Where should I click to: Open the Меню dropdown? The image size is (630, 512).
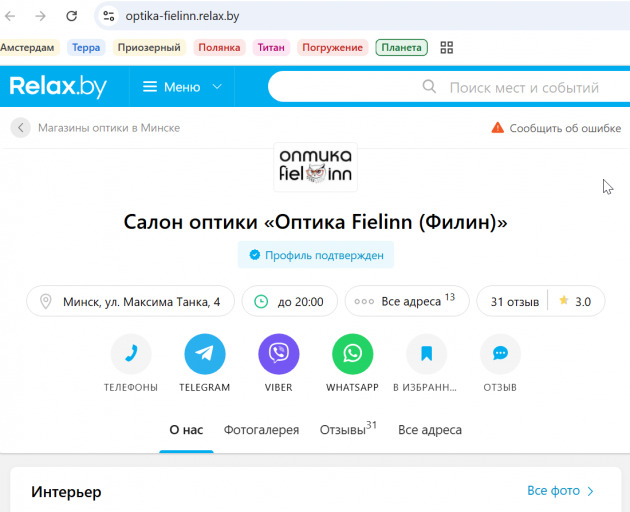click(182, 87)
